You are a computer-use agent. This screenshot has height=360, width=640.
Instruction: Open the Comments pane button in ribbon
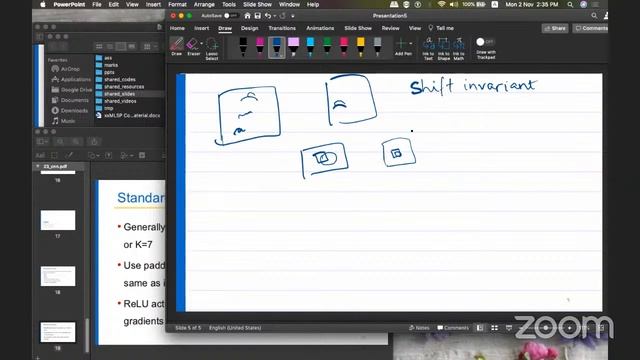pyautogui.click(x=590, y=28)
